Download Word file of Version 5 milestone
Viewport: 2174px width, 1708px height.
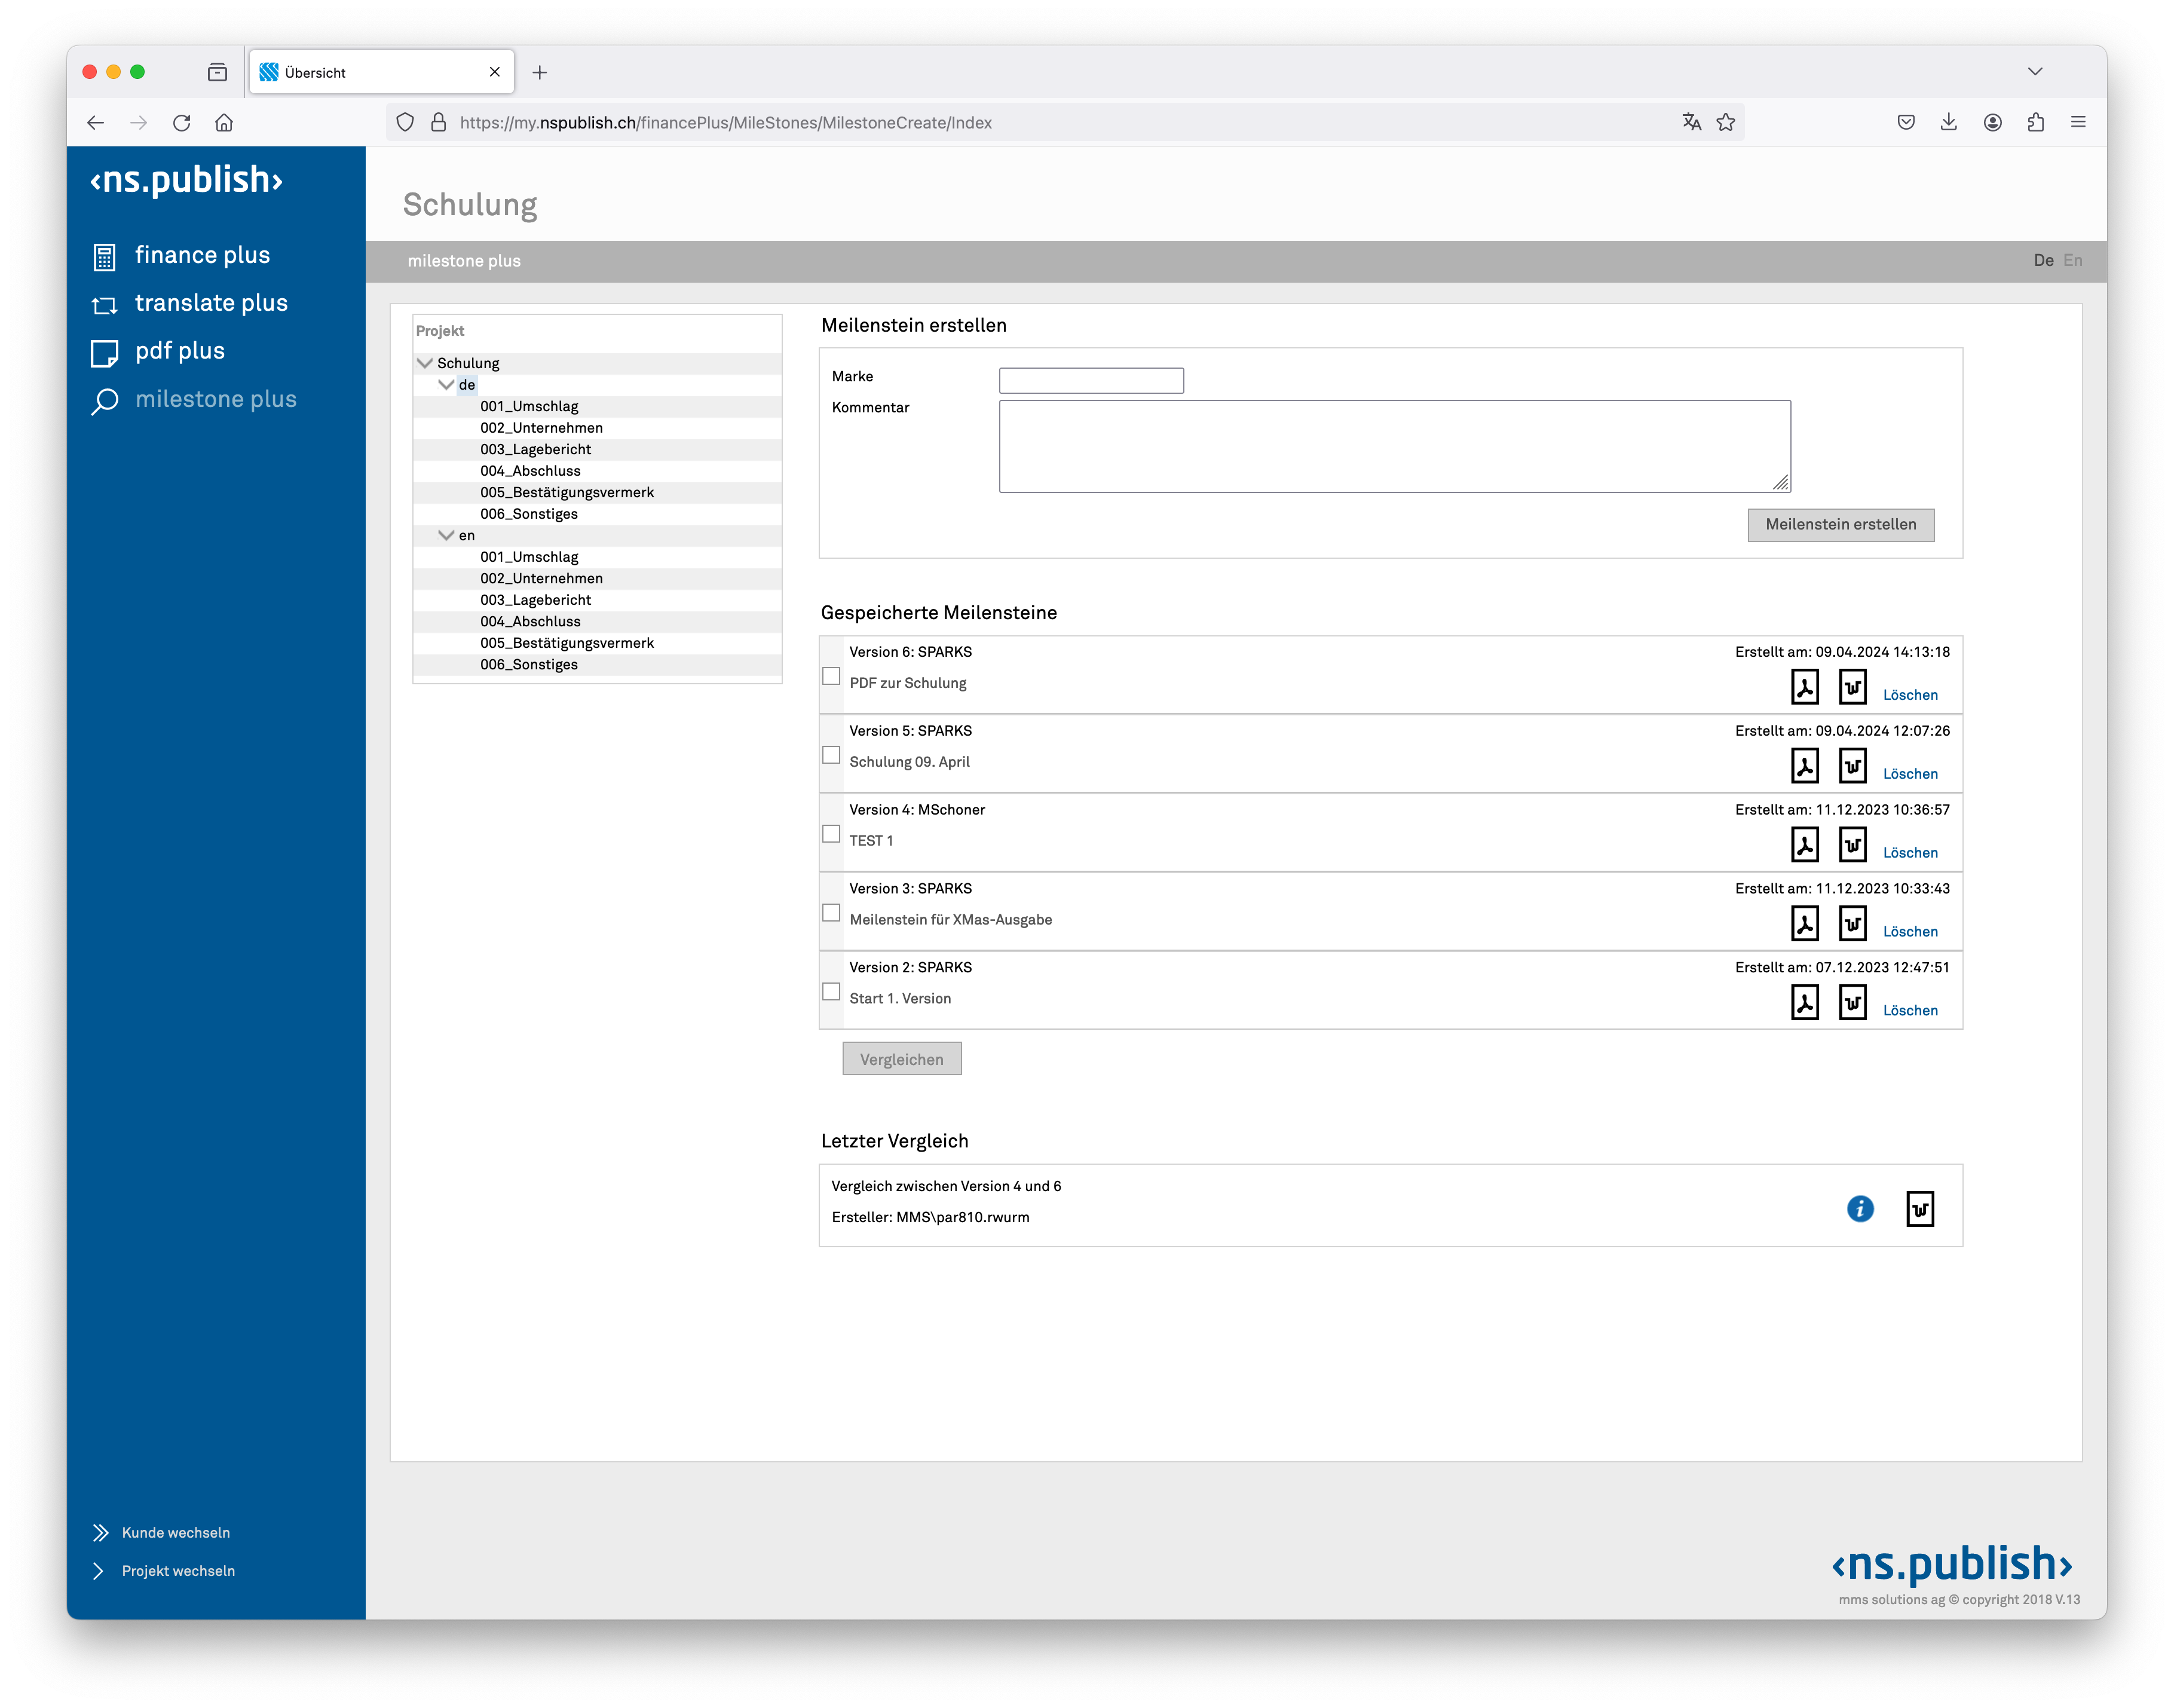1852,766
